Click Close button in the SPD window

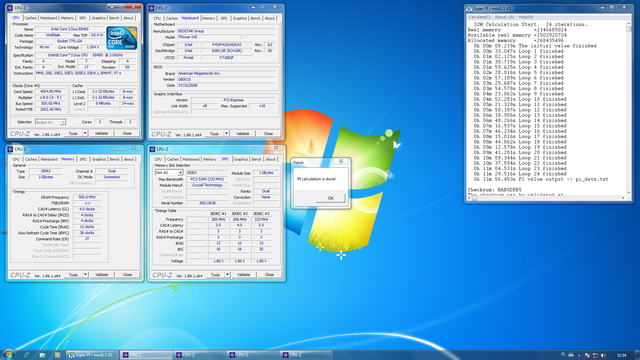click(x=269, y=275)
